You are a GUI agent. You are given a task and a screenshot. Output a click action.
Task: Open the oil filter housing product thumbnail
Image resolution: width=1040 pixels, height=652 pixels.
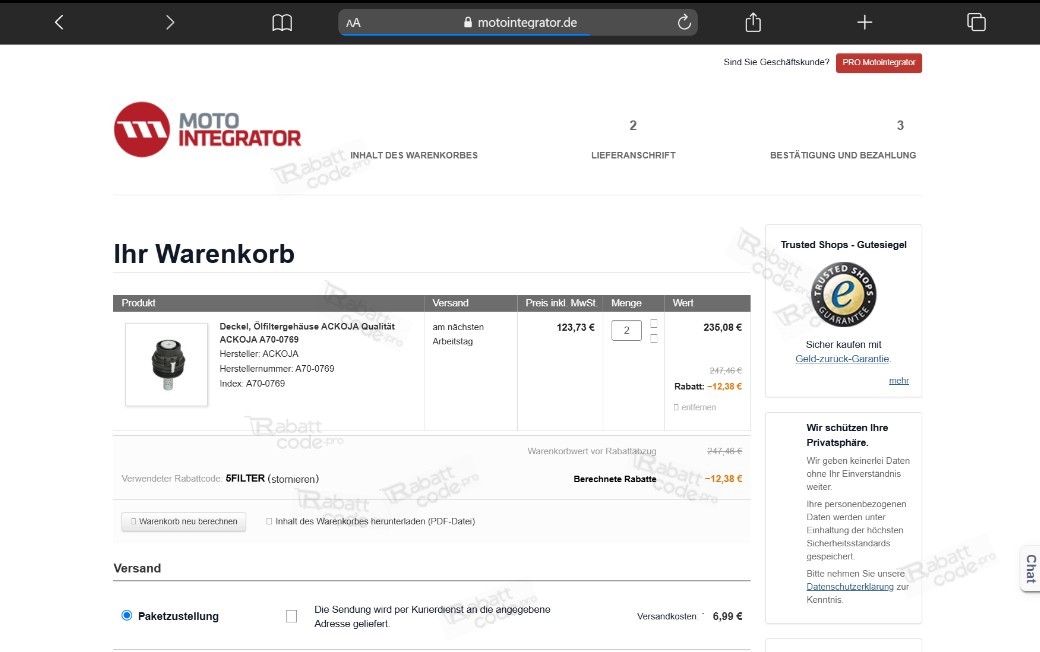tap(166, 364)
